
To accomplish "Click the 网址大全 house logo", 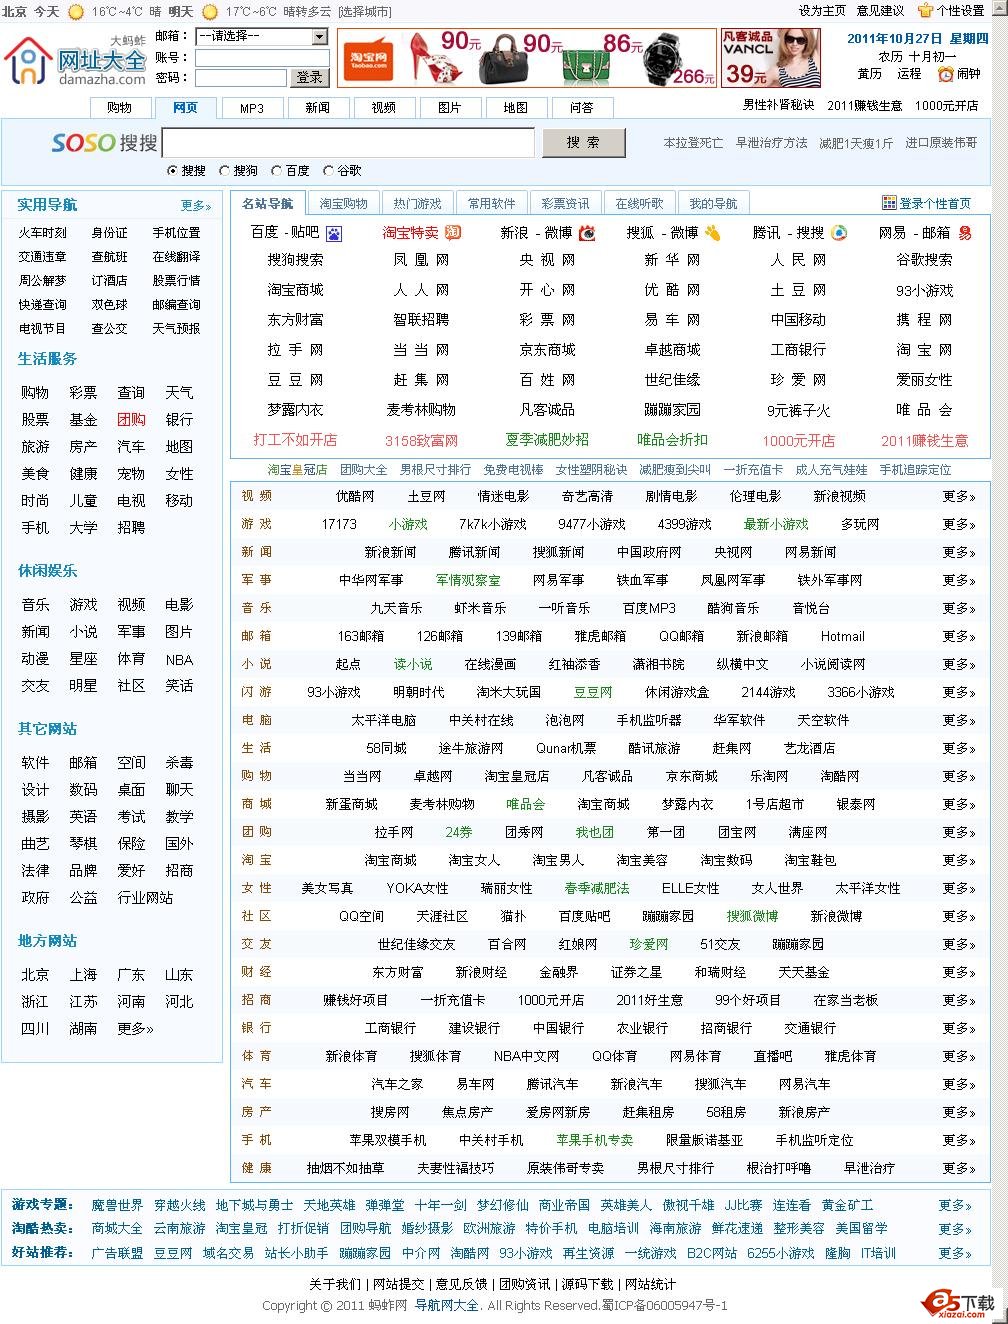I will point(30,62).
